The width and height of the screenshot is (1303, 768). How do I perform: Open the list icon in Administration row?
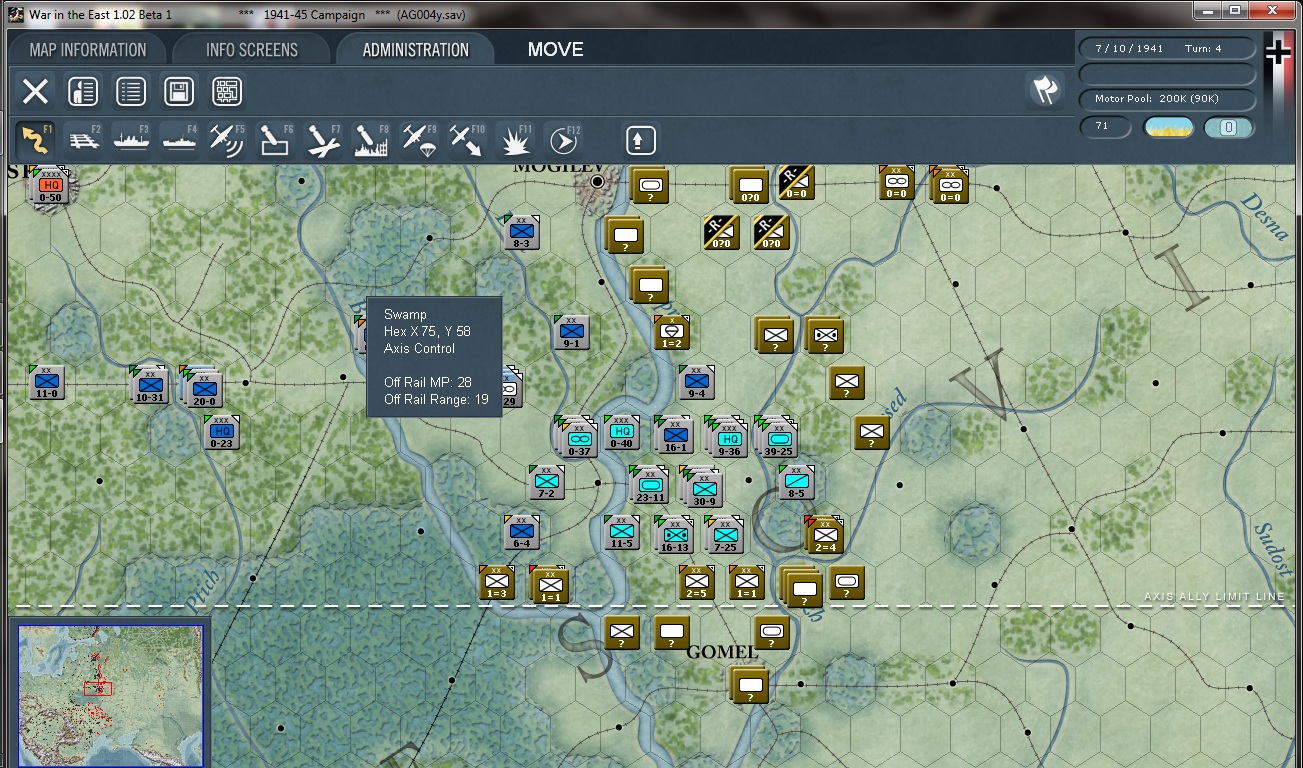131,92
